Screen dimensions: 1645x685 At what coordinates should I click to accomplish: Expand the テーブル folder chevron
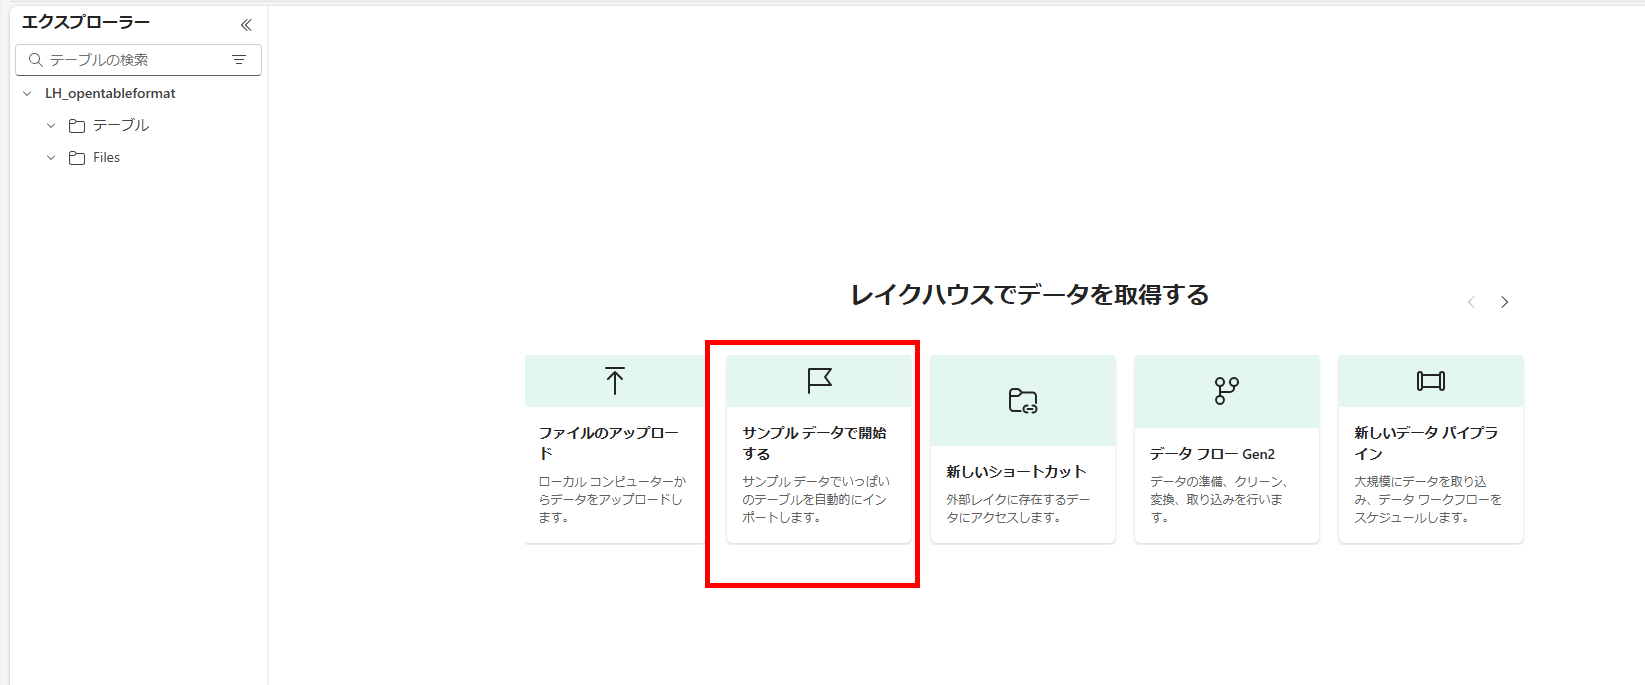[51, 125]
